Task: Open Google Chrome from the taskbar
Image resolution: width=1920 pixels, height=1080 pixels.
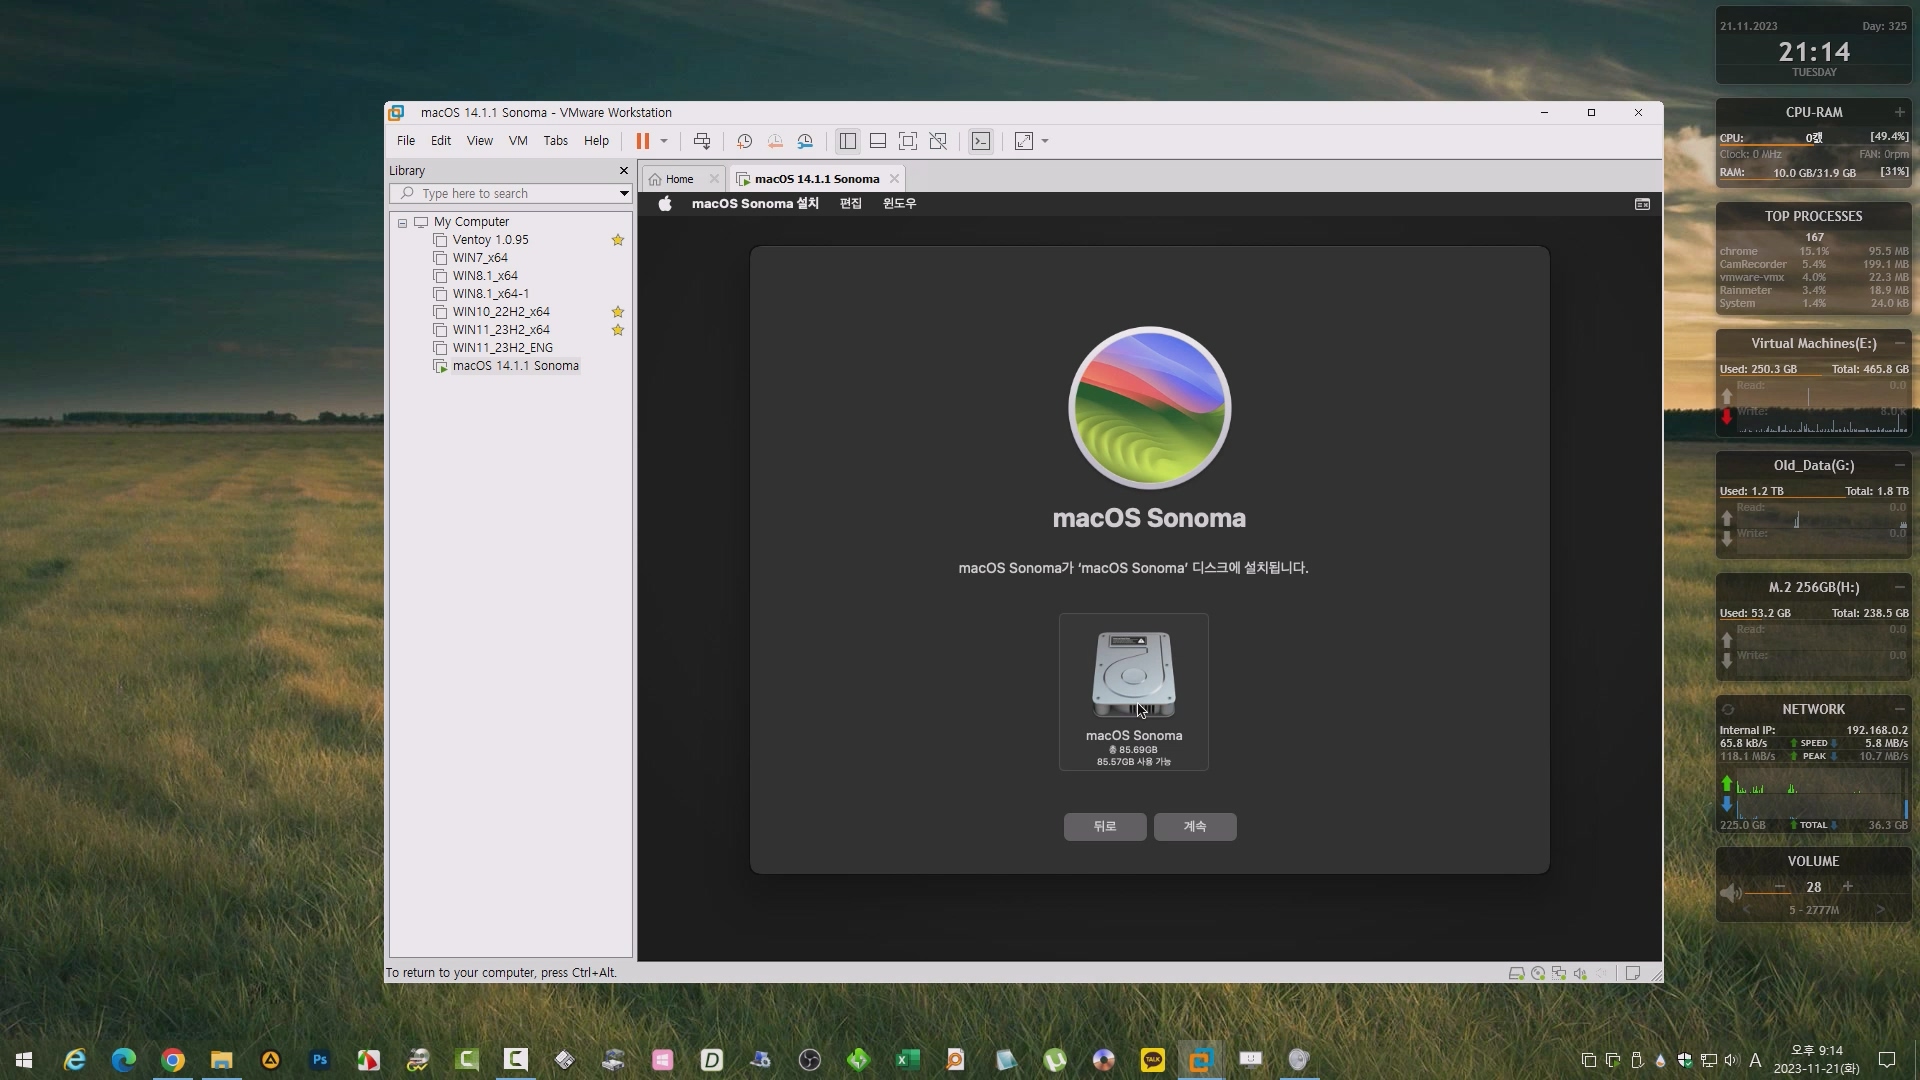Action: (x=173, y=1060)
